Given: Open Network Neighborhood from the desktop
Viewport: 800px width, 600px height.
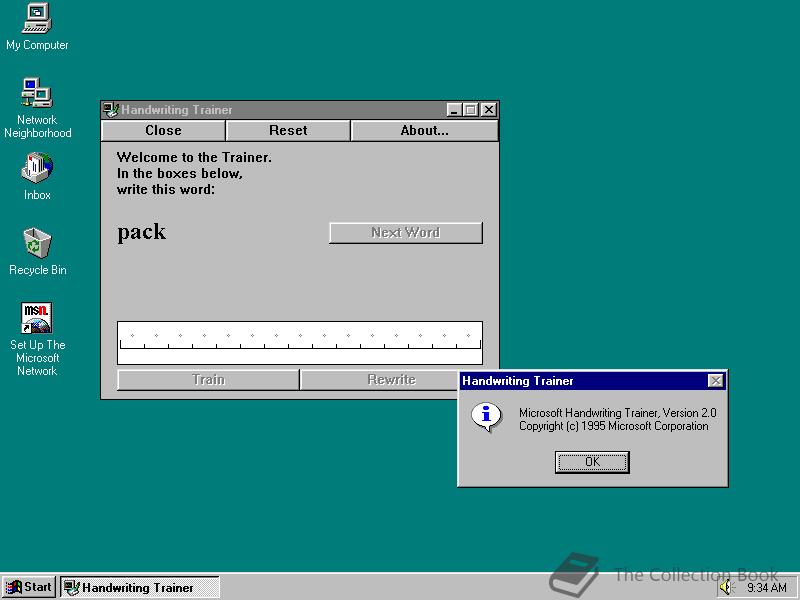Looking at the screenshot, I should tap(38, 97).
